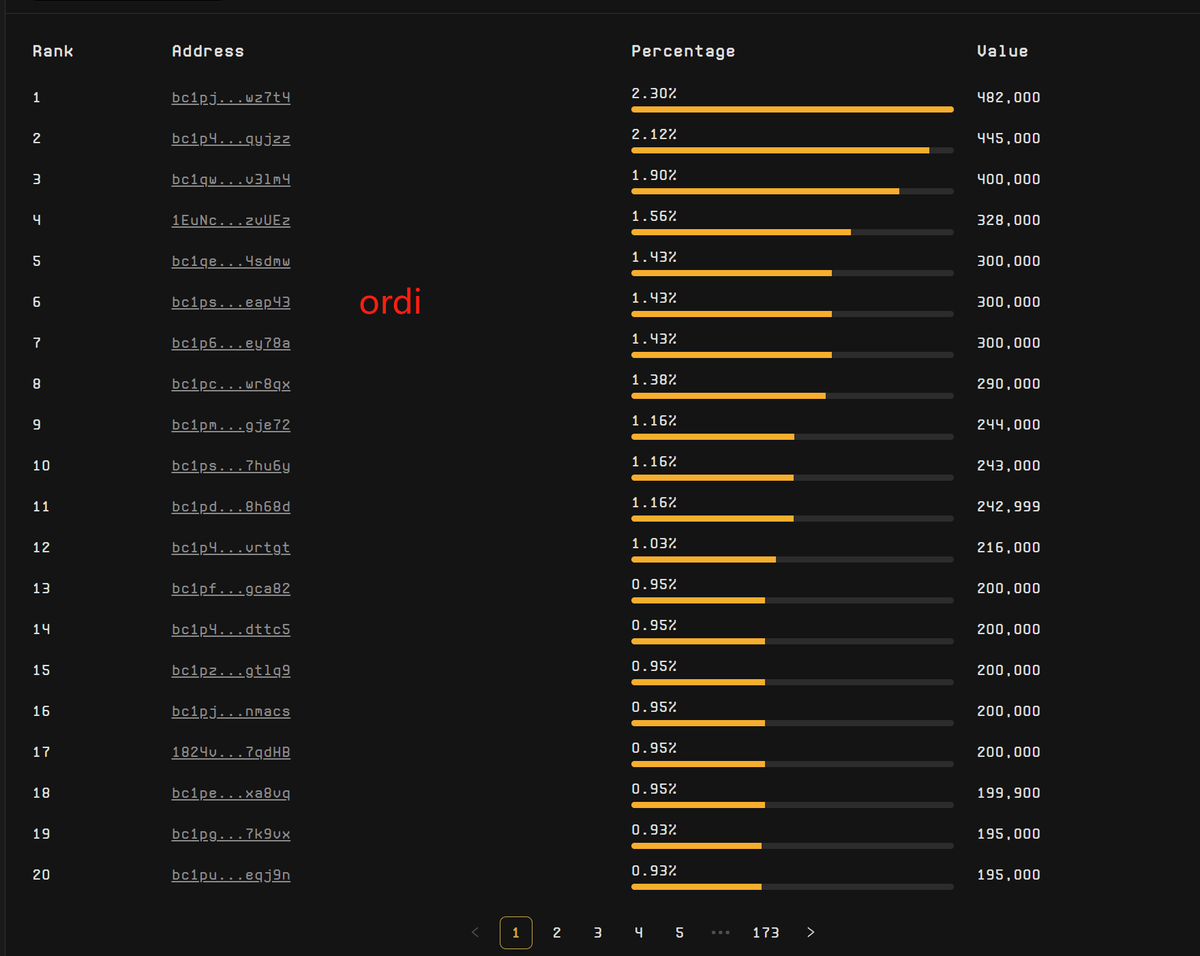The image size is (1200, 956).
Task: Click the 1.38% percentage label
Action: coord(654,380)
